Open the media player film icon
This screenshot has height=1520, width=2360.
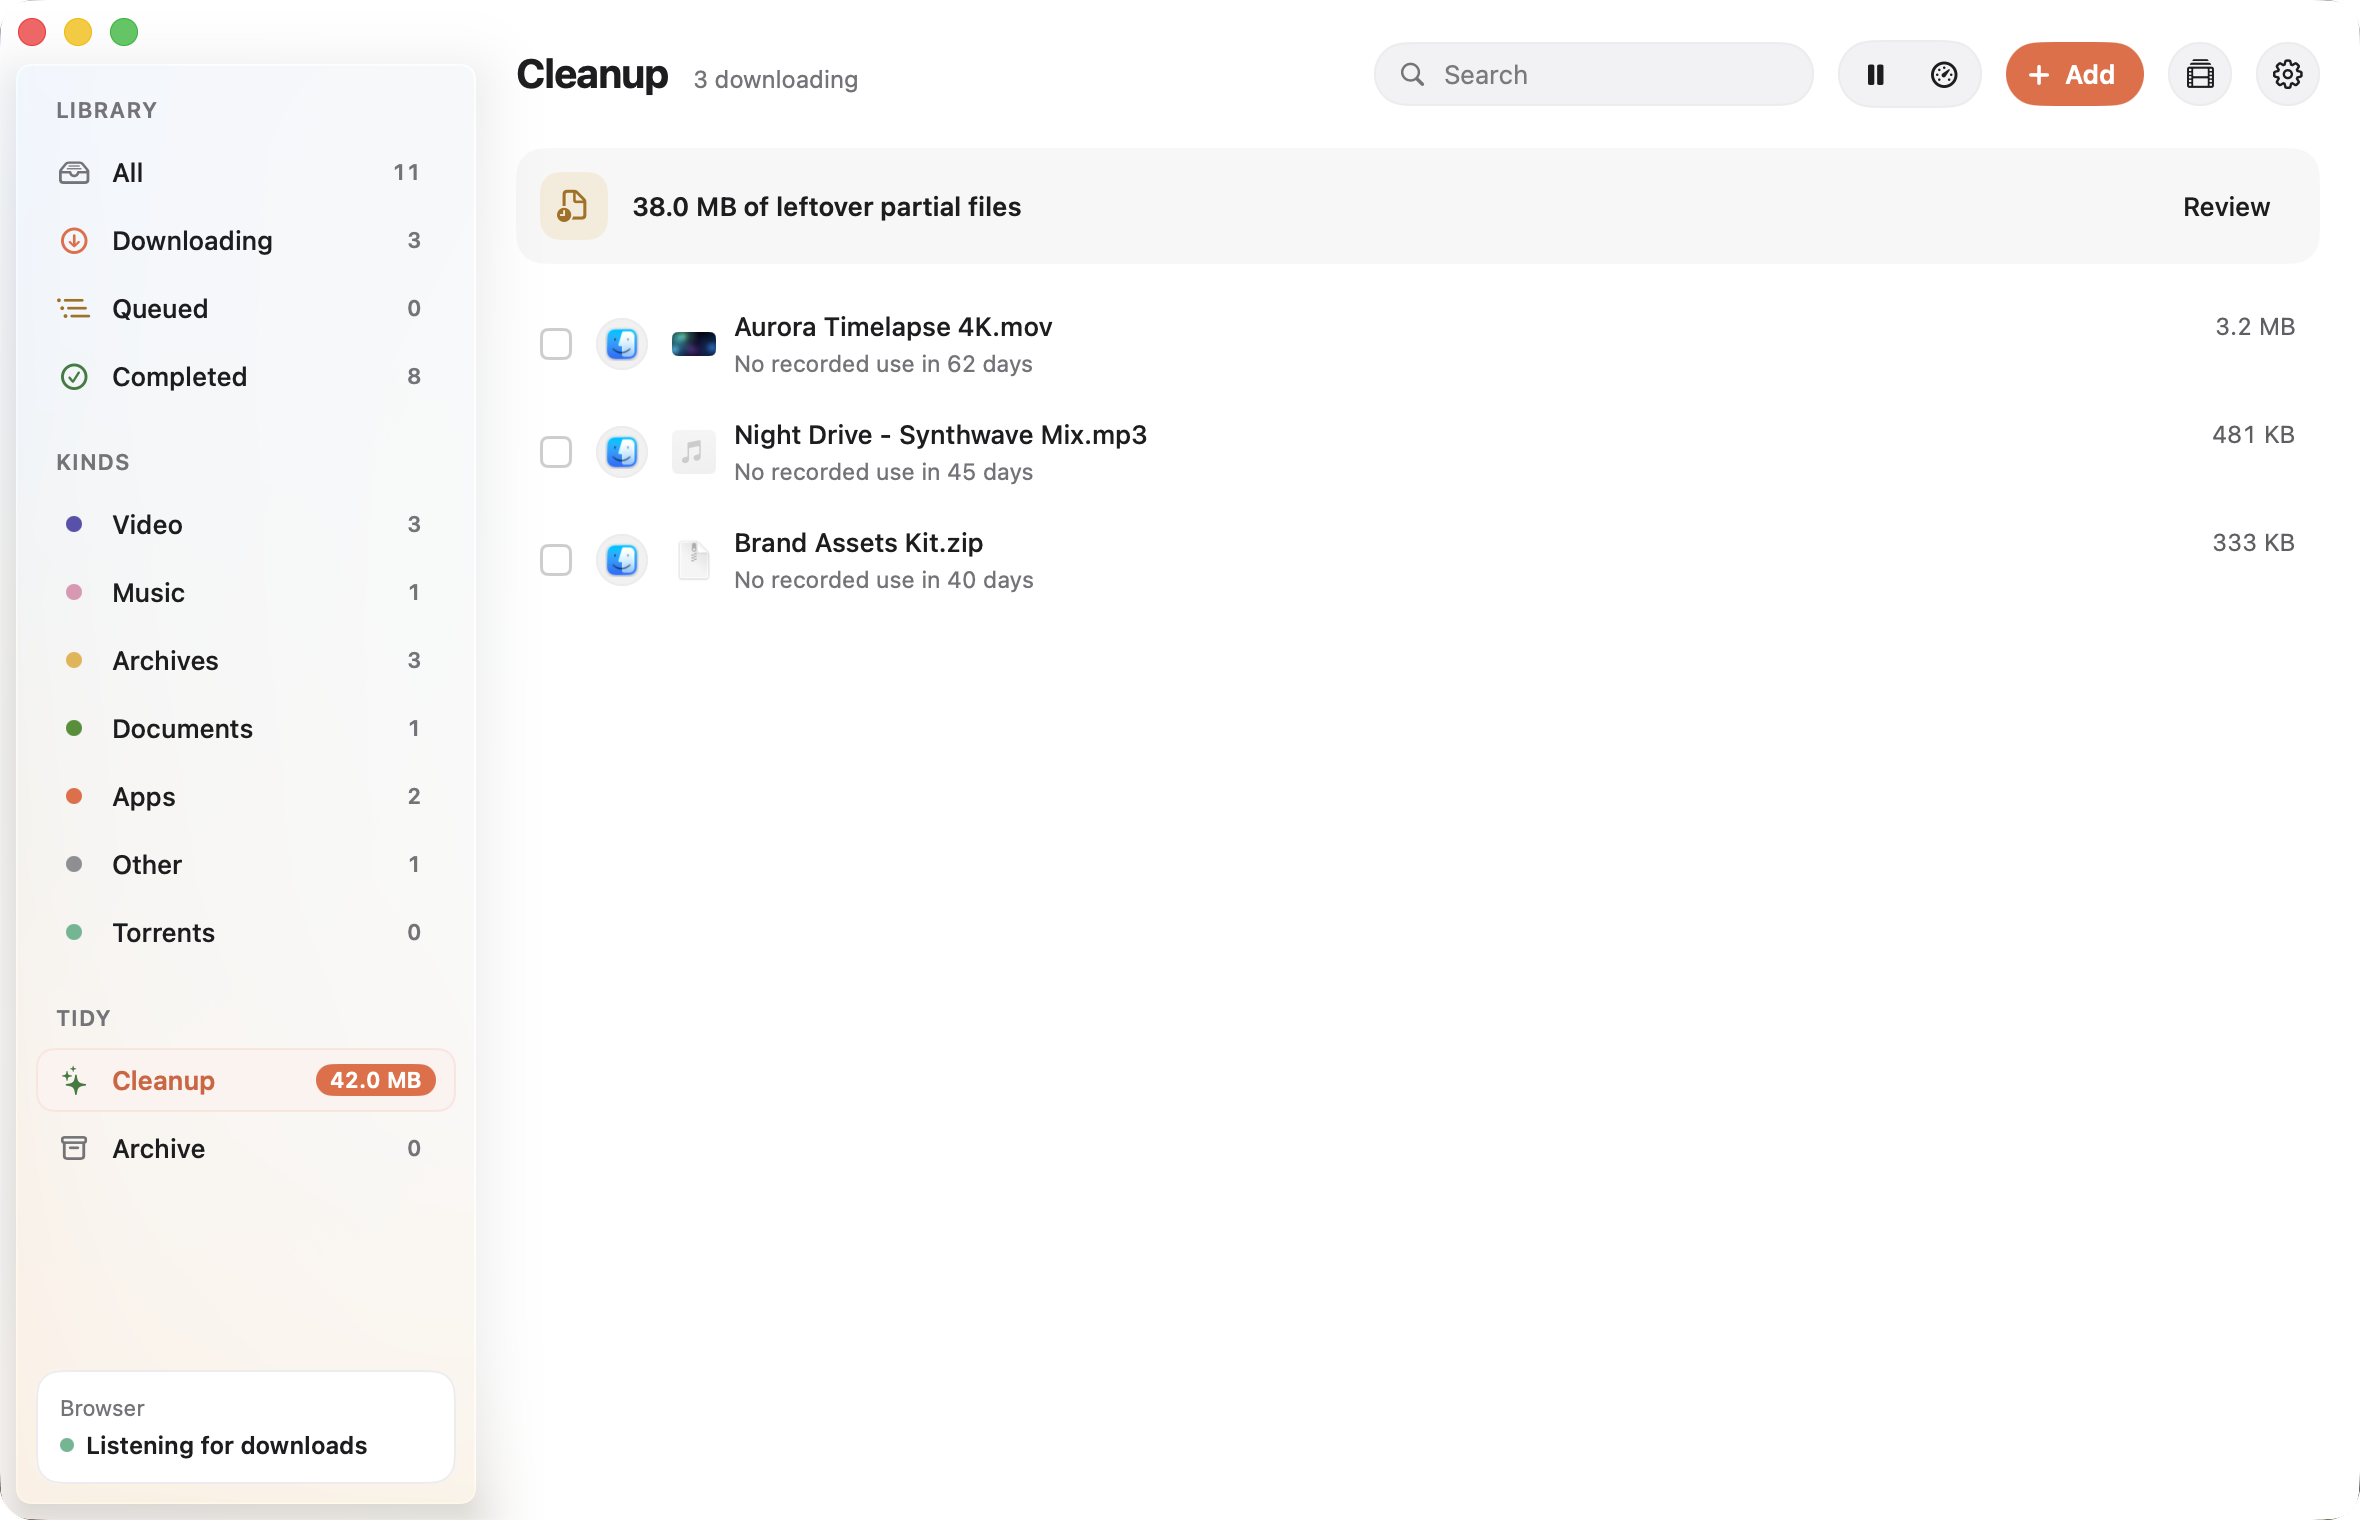coord(2199,75)
